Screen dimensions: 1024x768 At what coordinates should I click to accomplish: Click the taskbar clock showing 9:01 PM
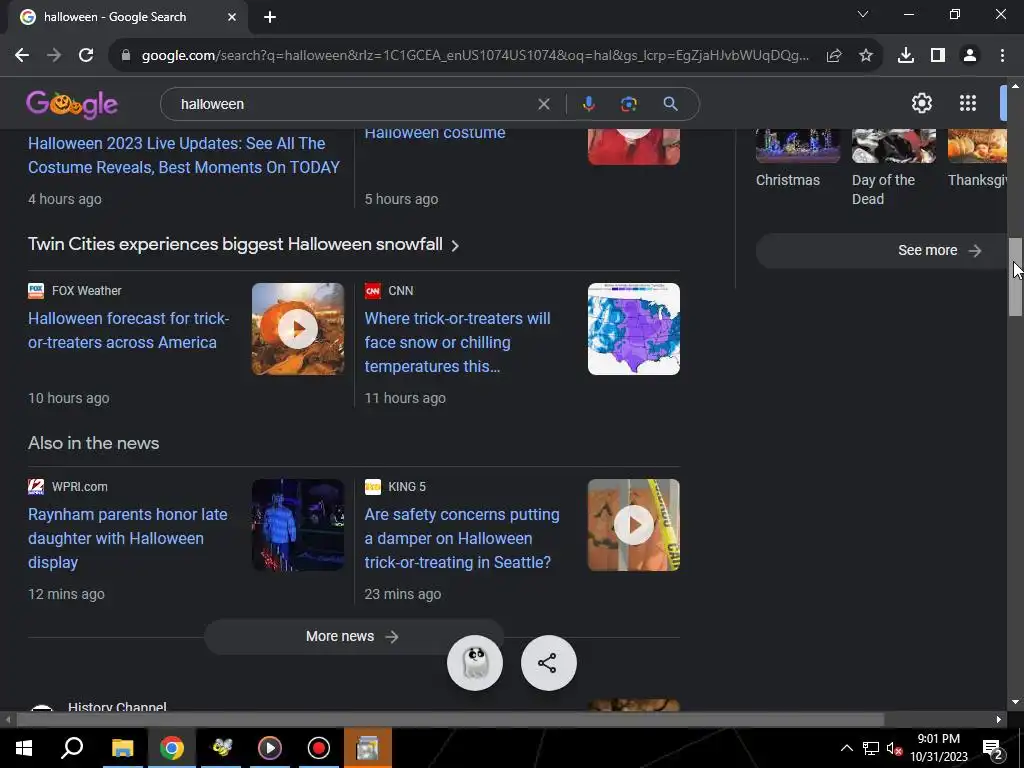coord(938,748)
